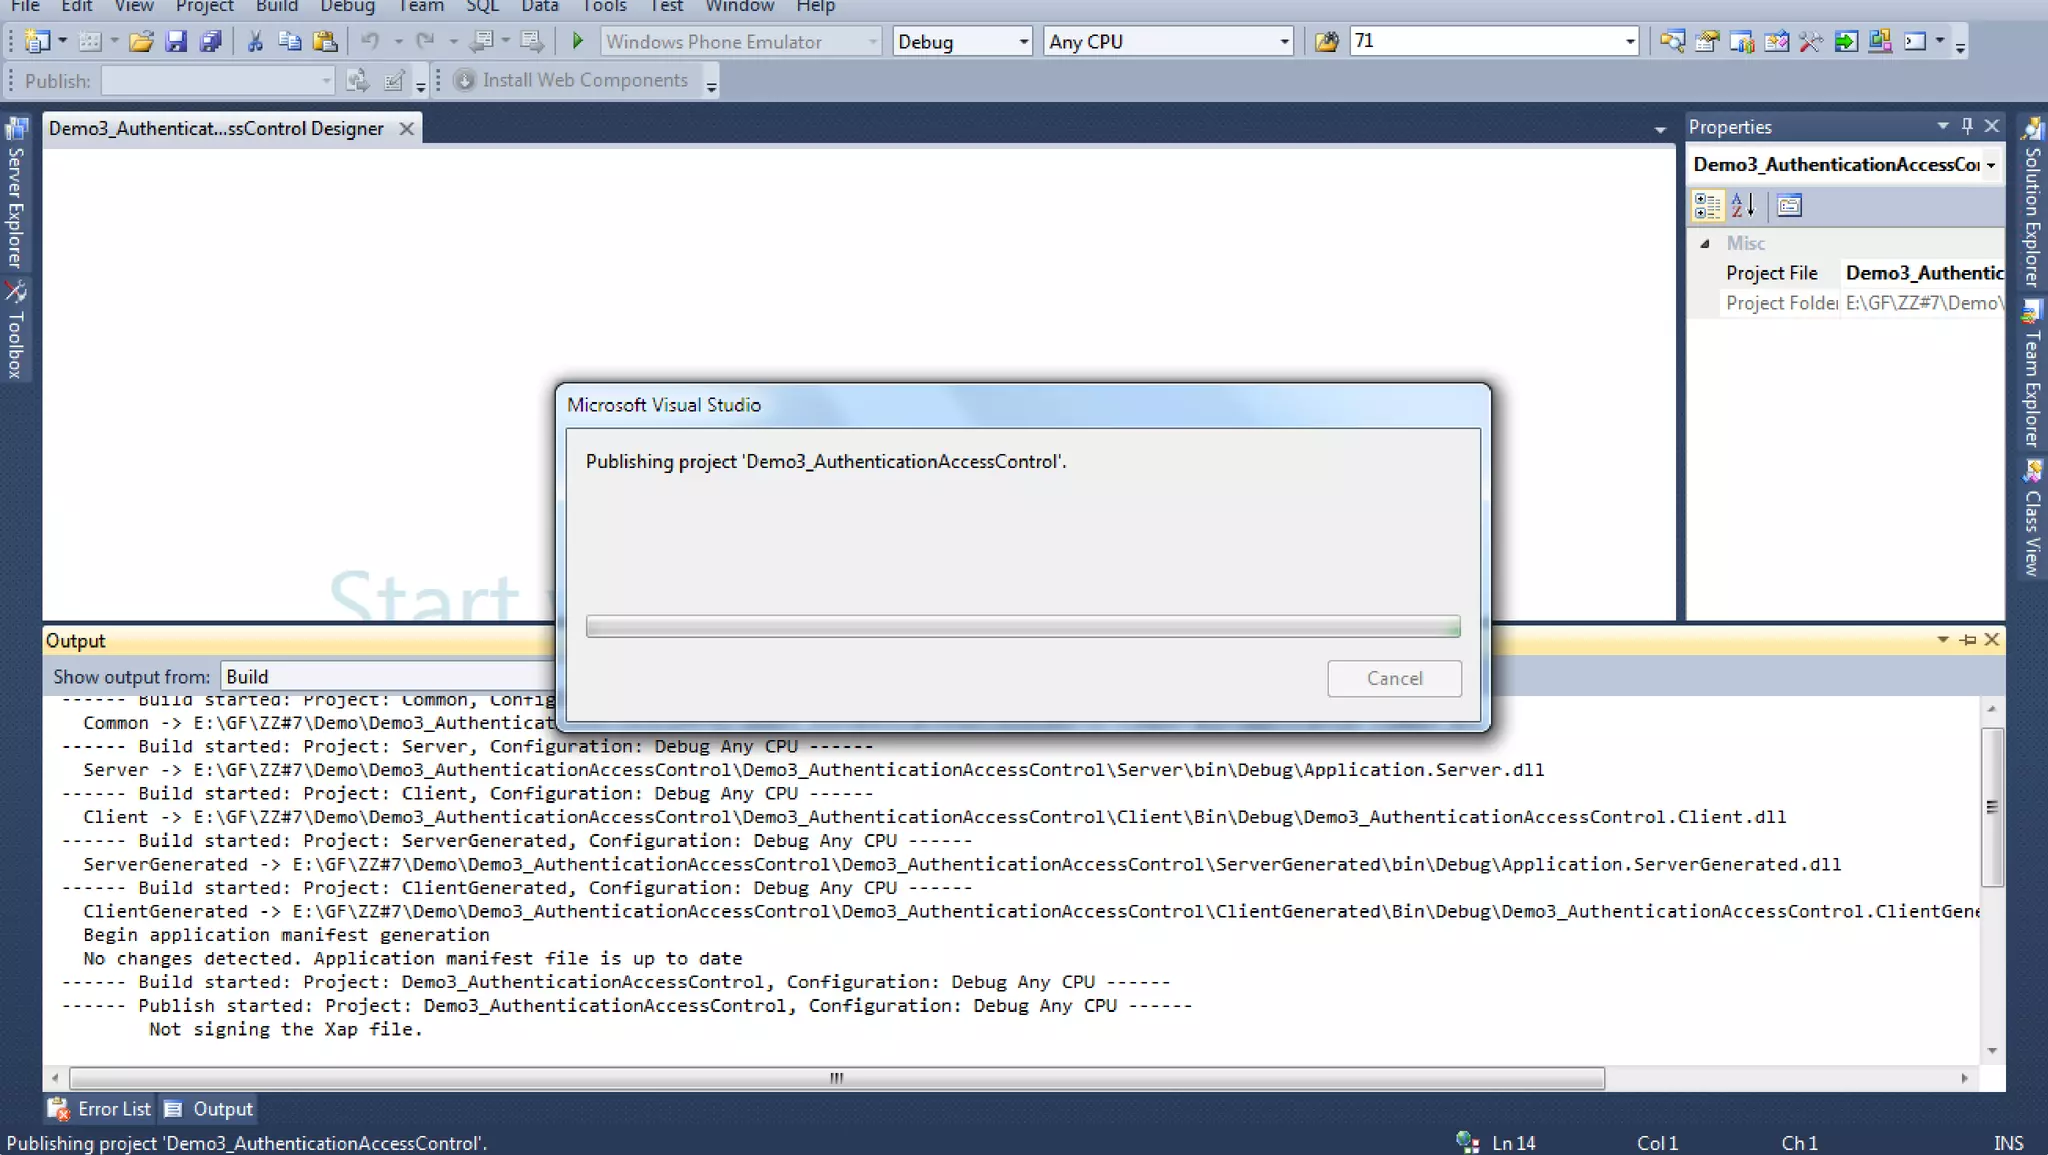Toggle Categorized view in Properties panel
This screenshot has width=2048, height=1155.
tap(1707, 206)
